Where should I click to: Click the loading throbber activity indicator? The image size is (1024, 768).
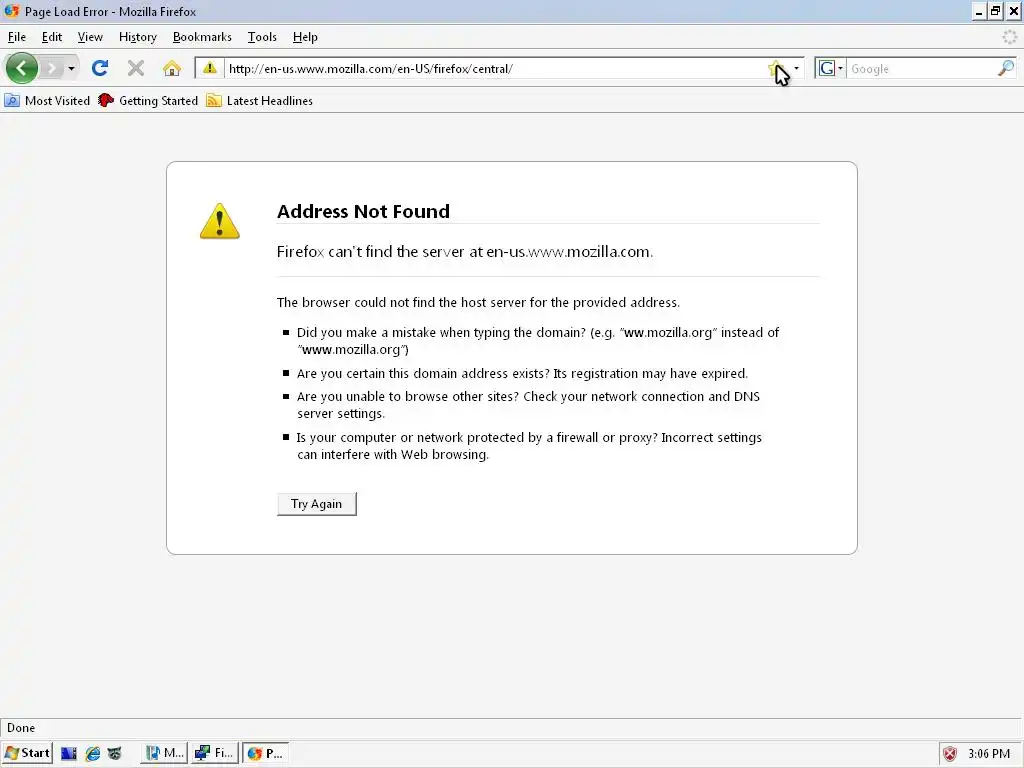tap(1010, 37)
